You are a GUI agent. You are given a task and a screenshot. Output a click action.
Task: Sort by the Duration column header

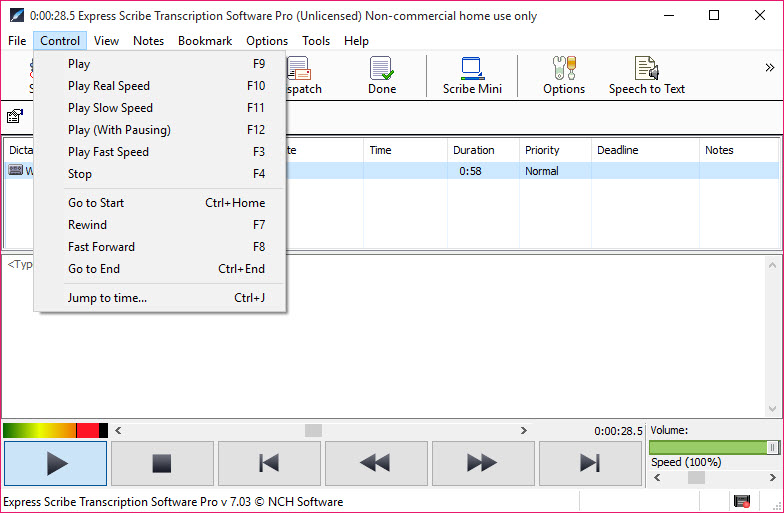[484, 150]
